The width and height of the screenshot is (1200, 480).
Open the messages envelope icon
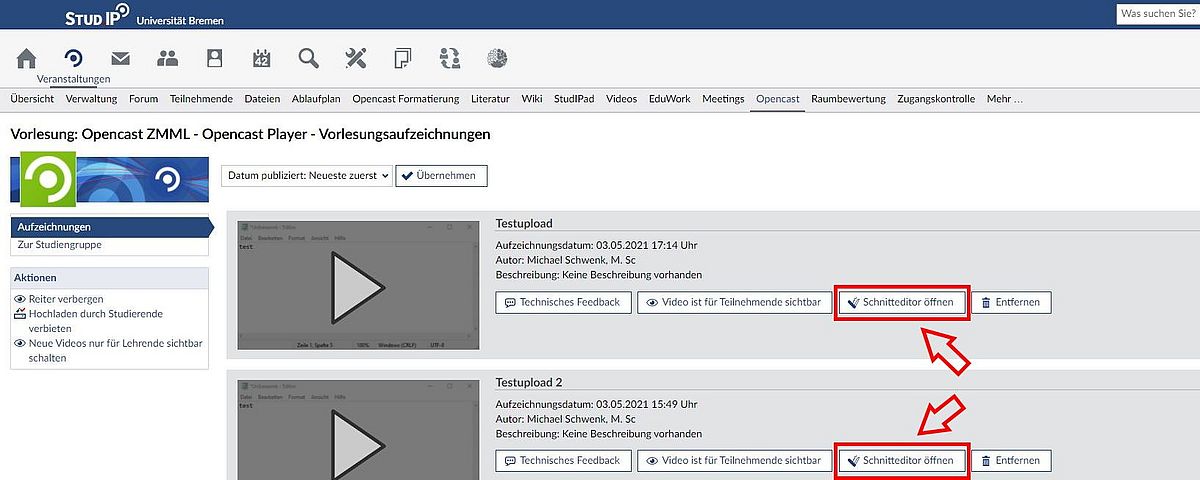[121, 58]
